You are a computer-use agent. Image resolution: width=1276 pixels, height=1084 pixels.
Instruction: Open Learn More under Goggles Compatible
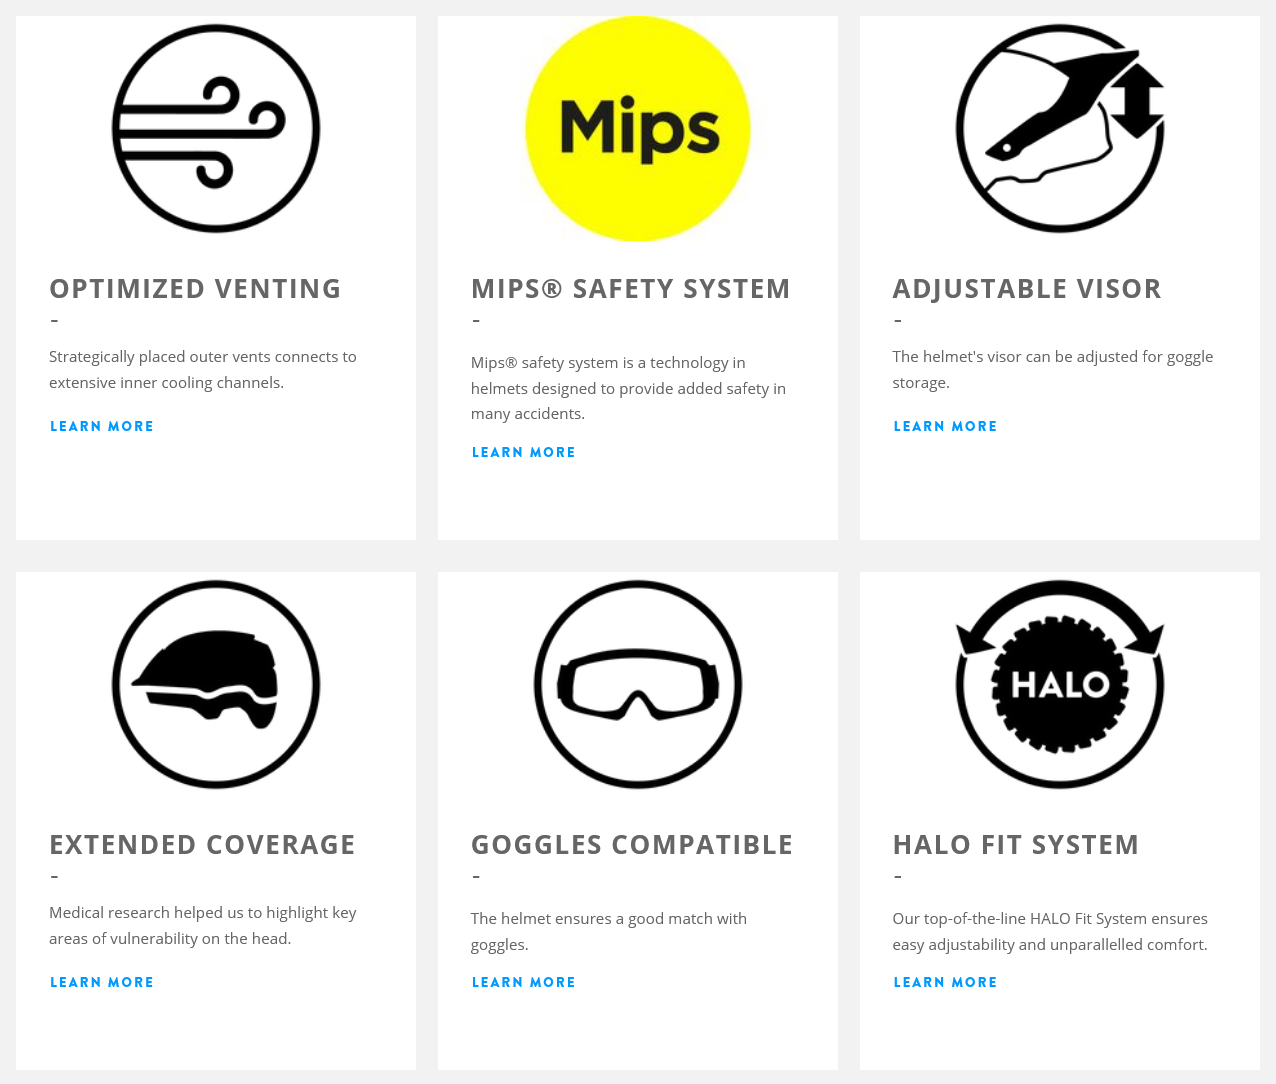point(524,982)
